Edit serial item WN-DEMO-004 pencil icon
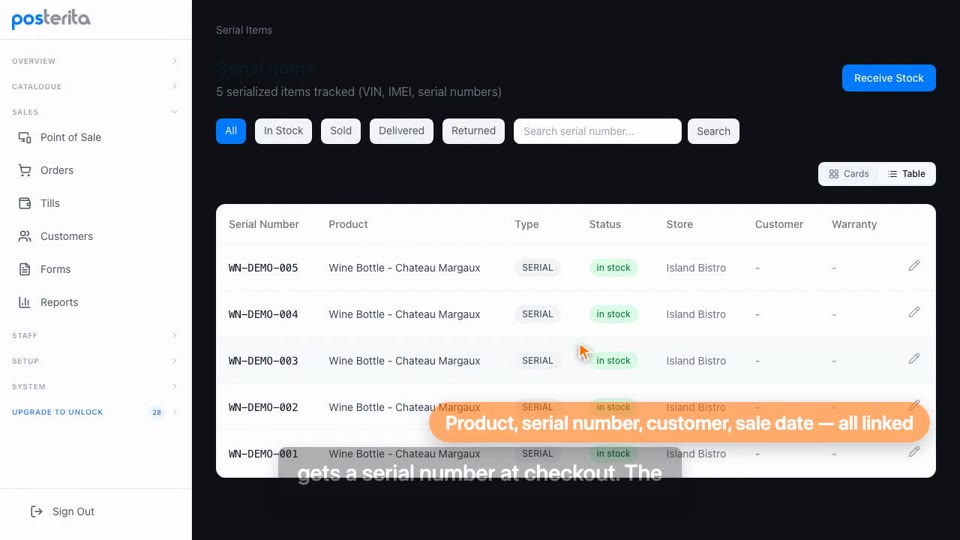The width and height of the screenshot is (960, 540). [914, 312]
